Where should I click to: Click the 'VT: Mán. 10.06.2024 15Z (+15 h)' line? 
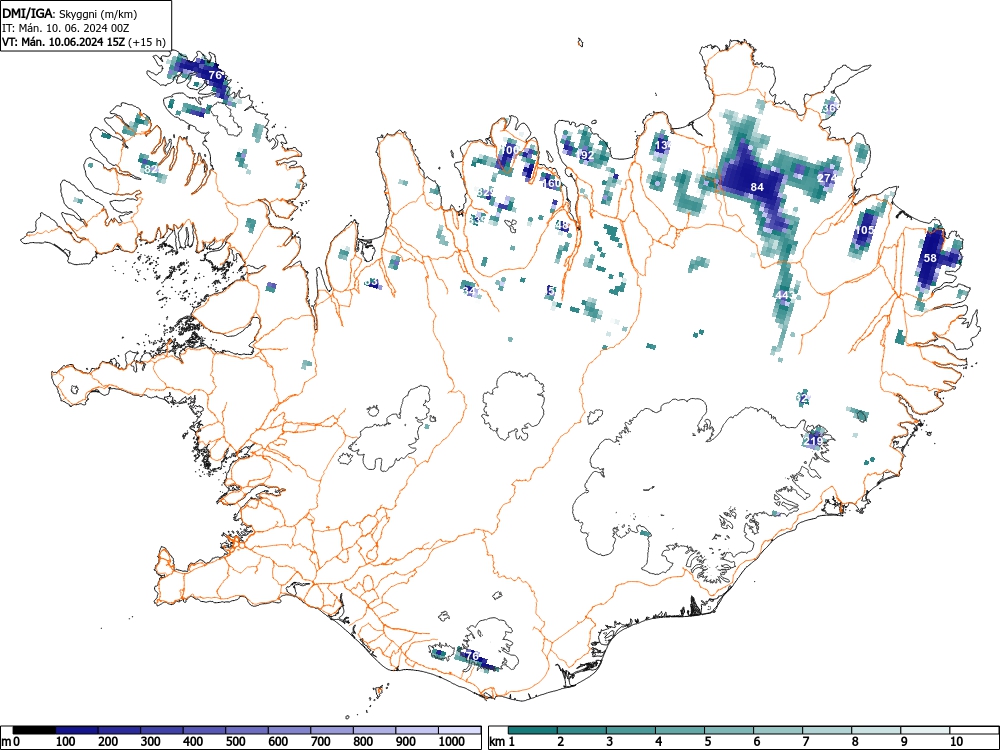(84, 42)
